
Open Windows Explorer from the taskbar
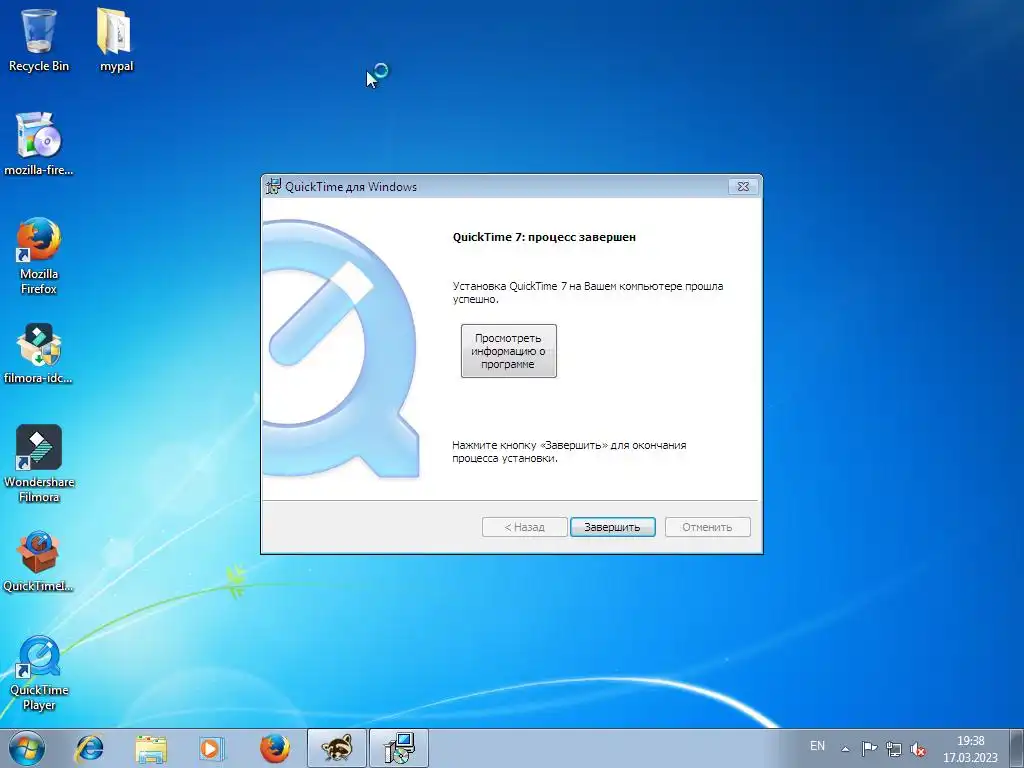point(151,748)
